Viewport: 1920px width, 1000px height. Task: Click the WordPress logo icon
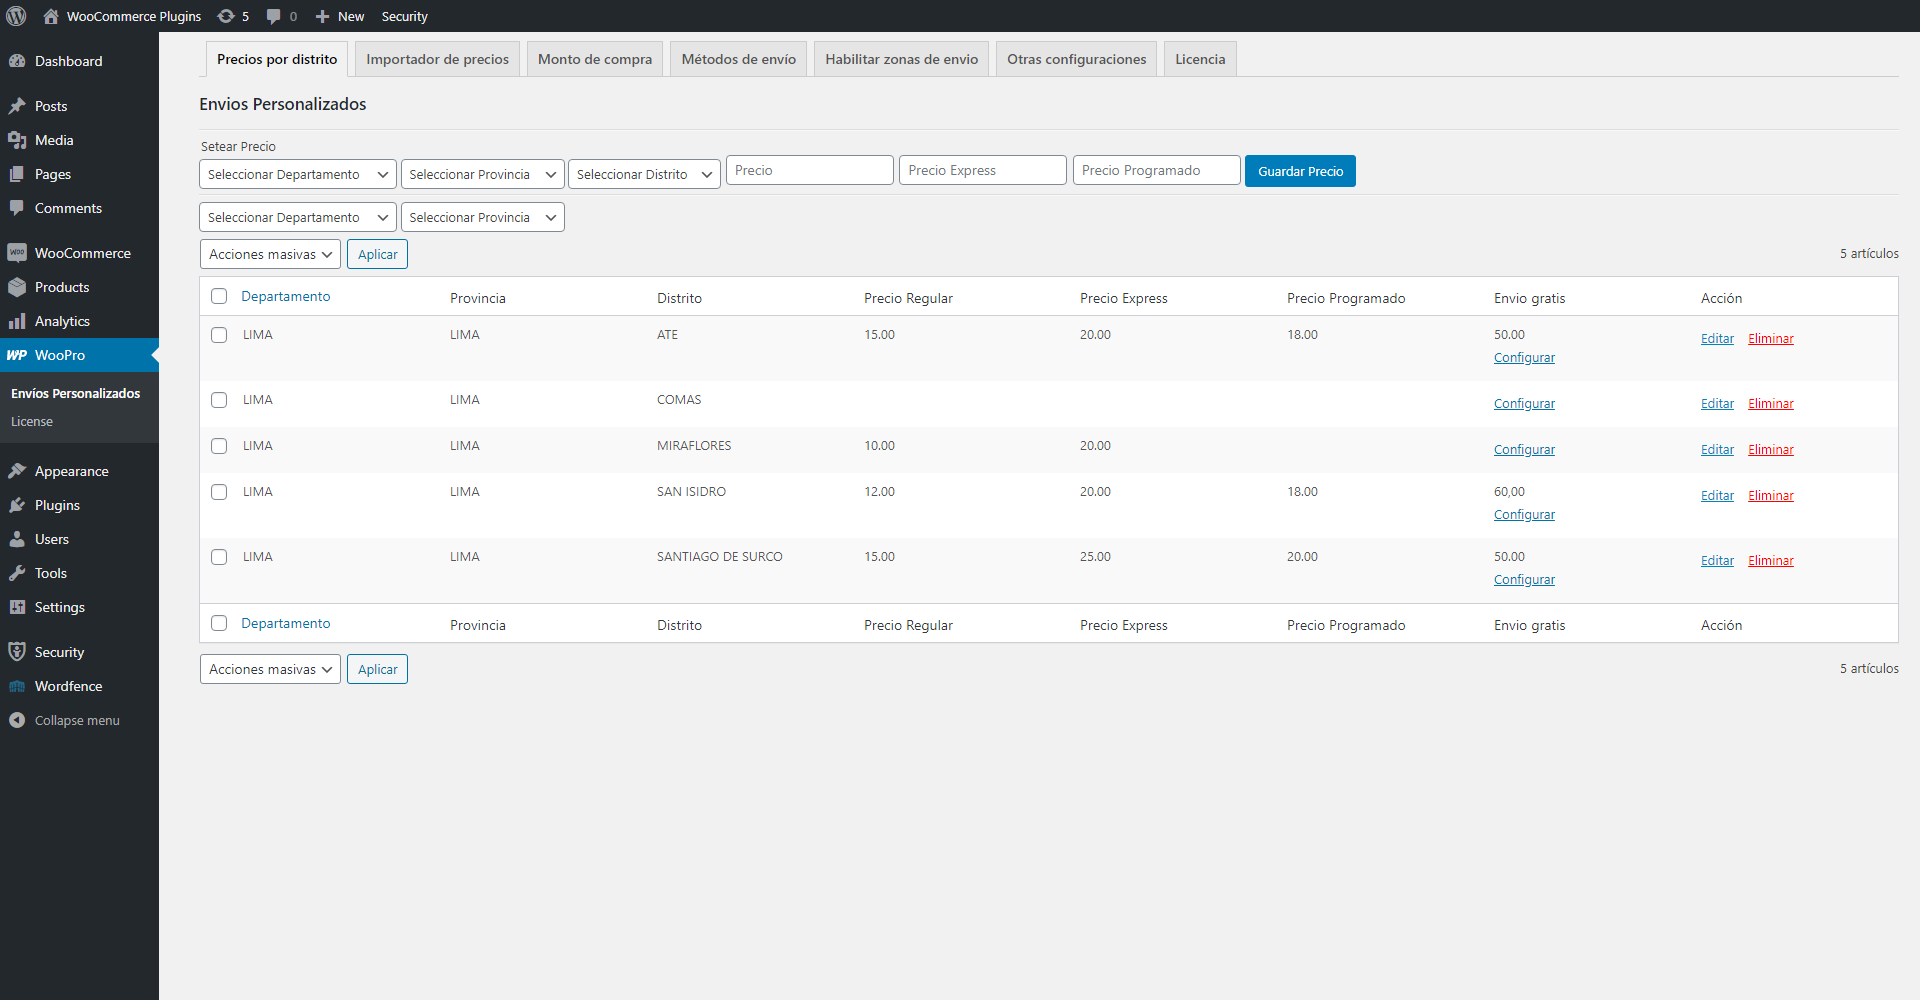17,16
